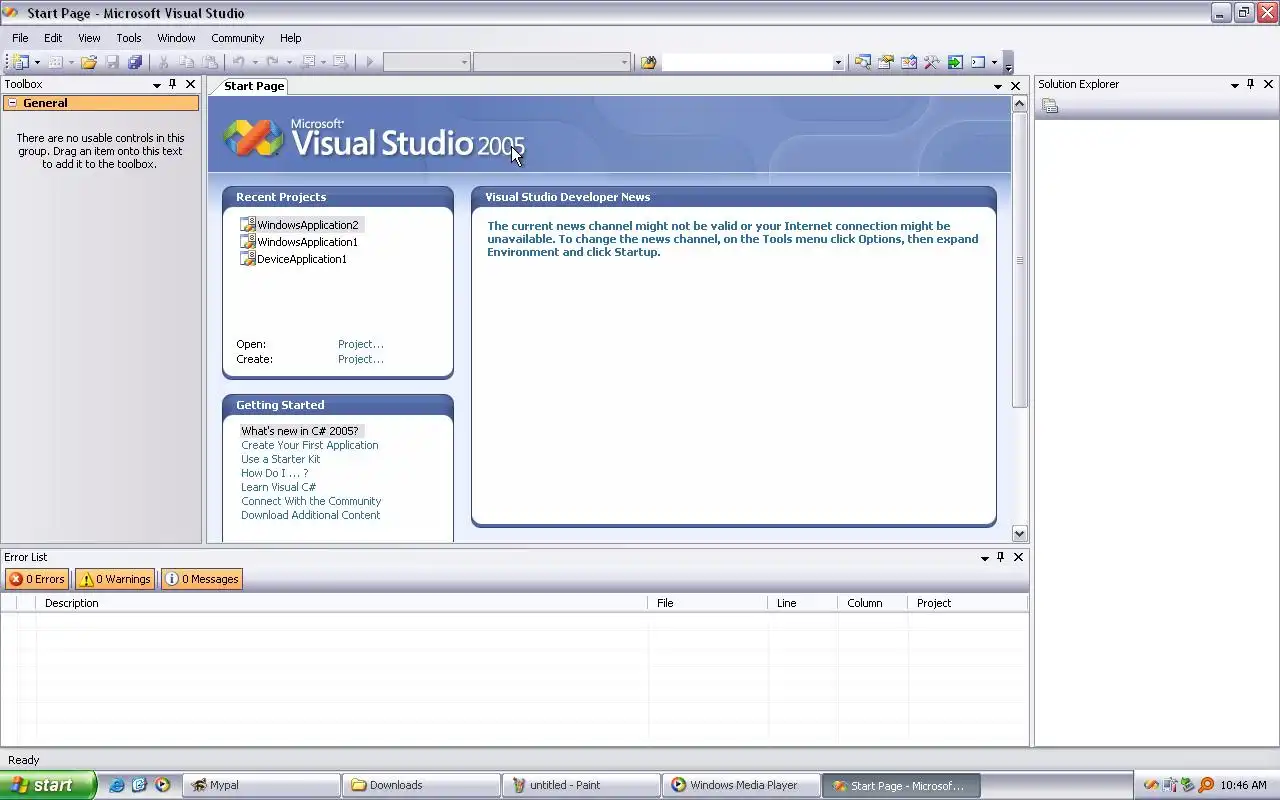Pin the Toolbox panel with auto-hide
The width and height of the screenshot is (1280, 800).
(172, 84)
